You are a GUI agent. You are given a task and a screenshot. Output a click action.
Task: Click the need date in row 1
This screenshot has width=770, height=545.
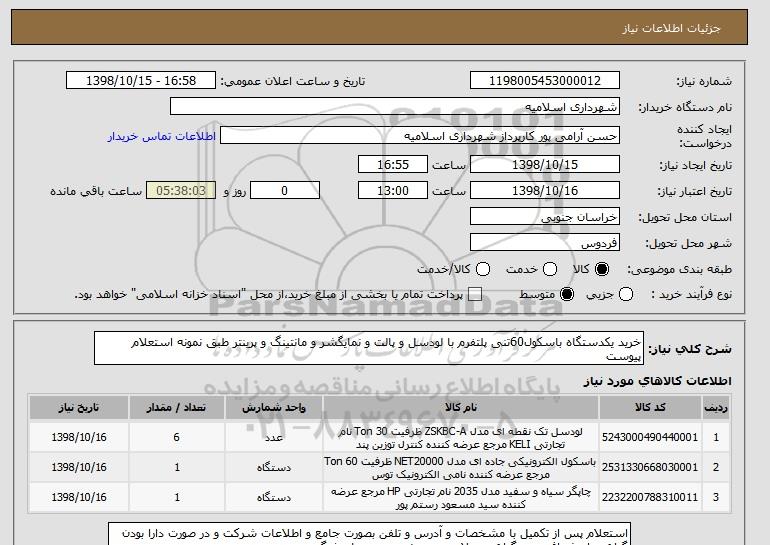pos(79,437)
